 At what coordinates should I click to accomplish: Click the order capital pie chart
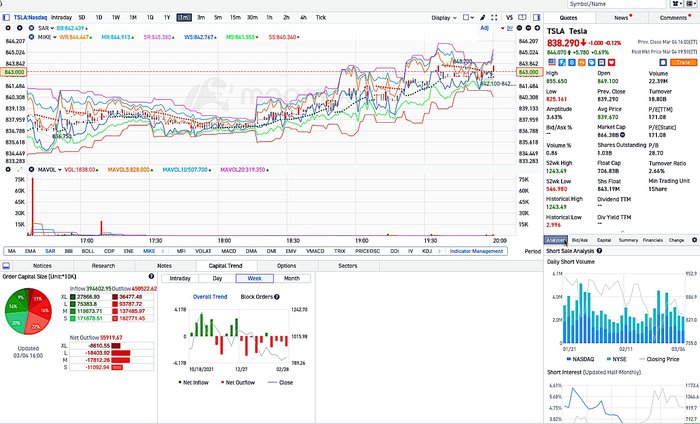click(28, 311)
